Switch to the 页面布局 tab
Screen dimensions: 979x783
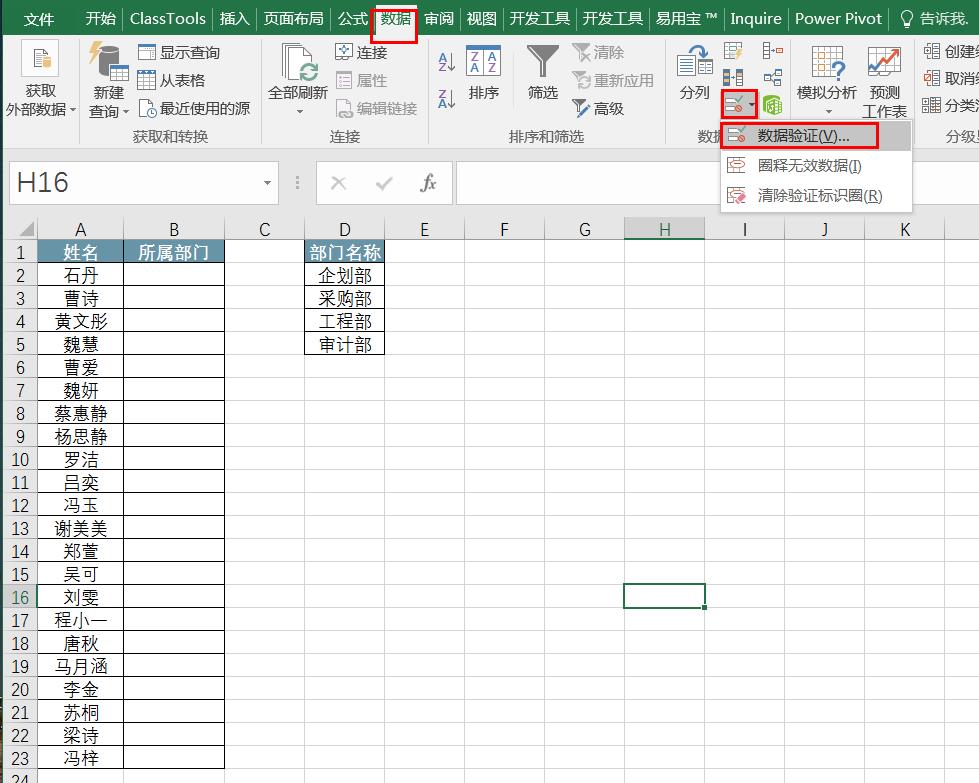(x=293, y=19)
